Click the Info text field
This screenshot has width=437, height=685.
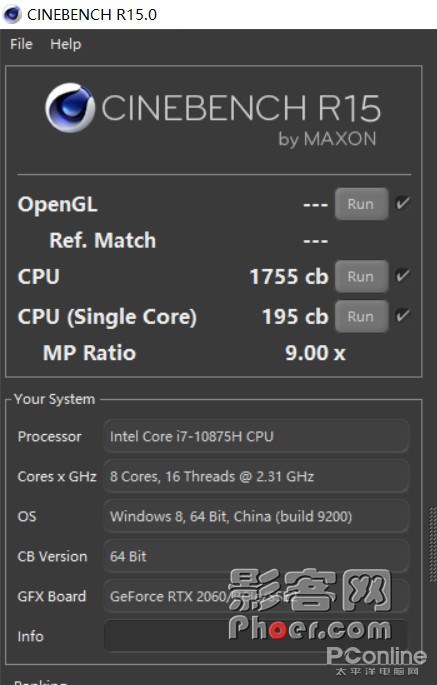256,636
